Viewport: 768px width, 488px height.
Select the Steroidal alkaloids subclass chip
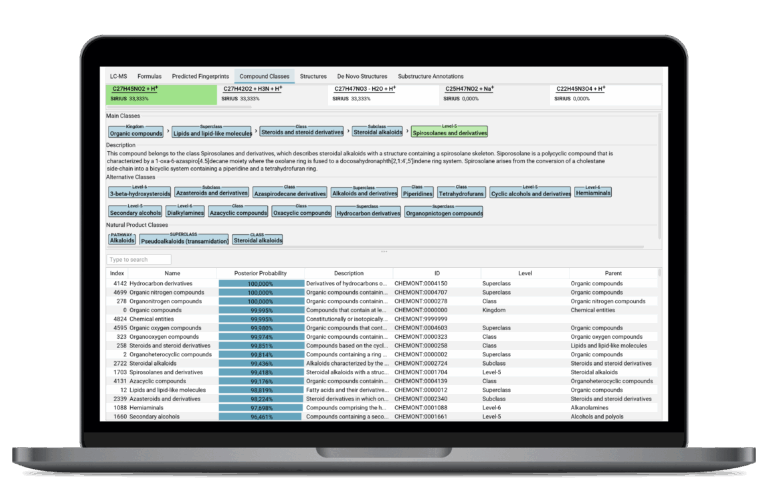coord(378,131)
